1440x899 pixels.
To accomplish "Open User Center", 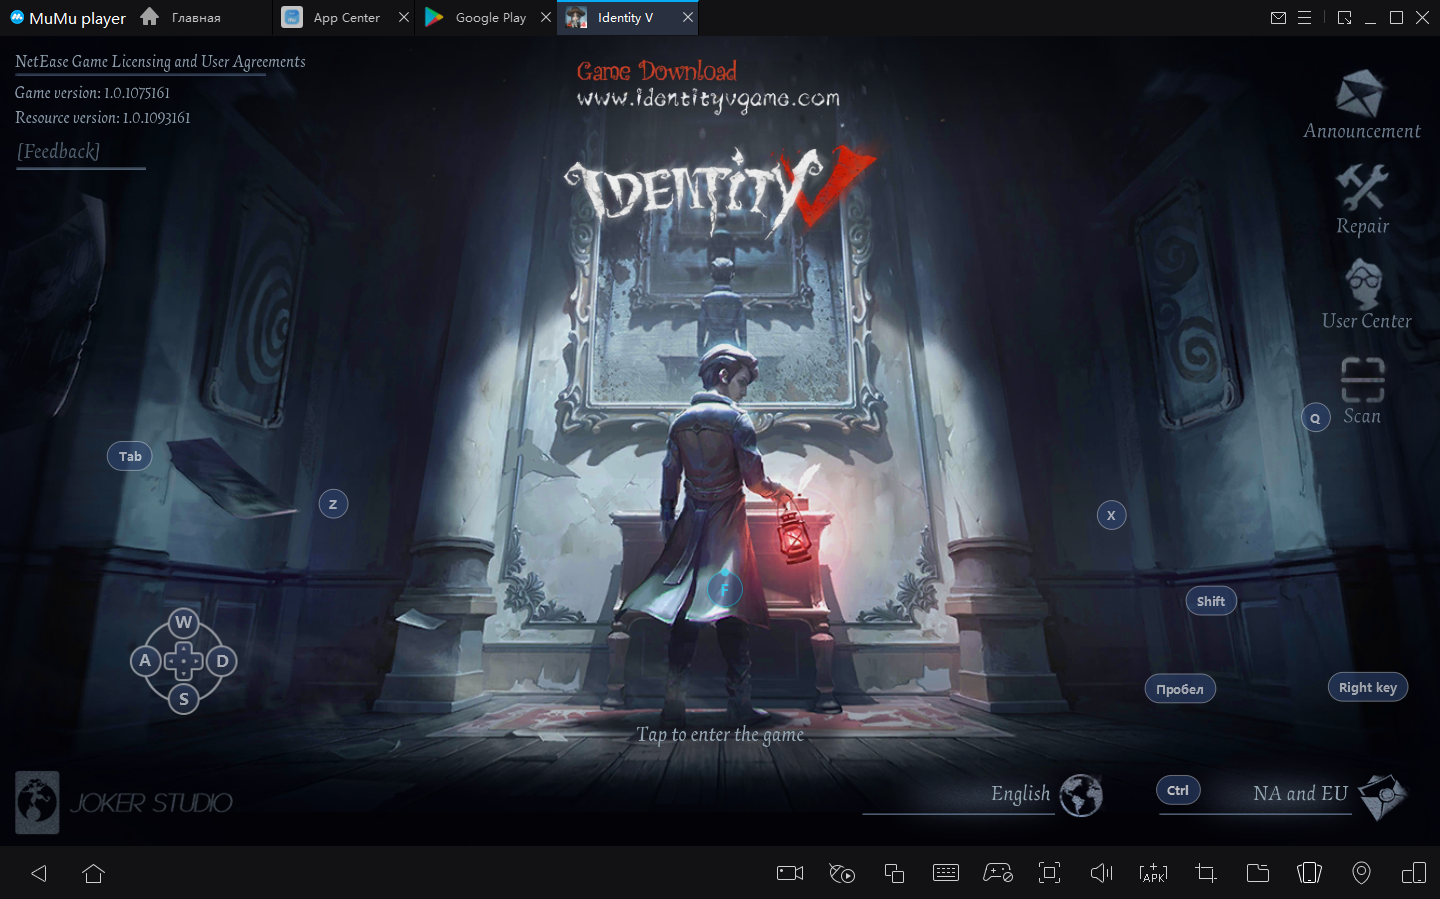I will click(x=1364, y=285).
